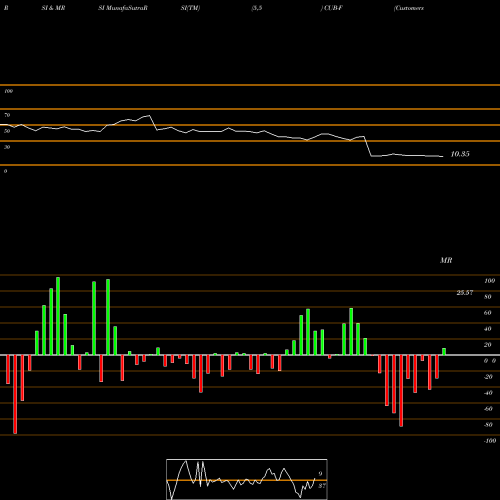Image resolution: width=500 pixels, height=500 pixels.
Task: Select the 60 label on MR axis
Action: [x=487, y=313]
